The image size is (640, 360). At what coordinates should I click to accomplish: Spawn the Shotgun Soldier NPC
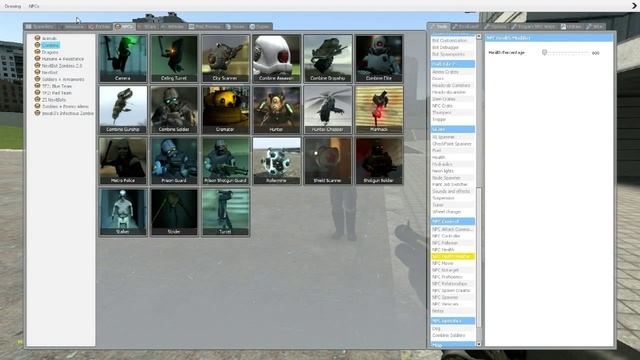tap(379, 161)
